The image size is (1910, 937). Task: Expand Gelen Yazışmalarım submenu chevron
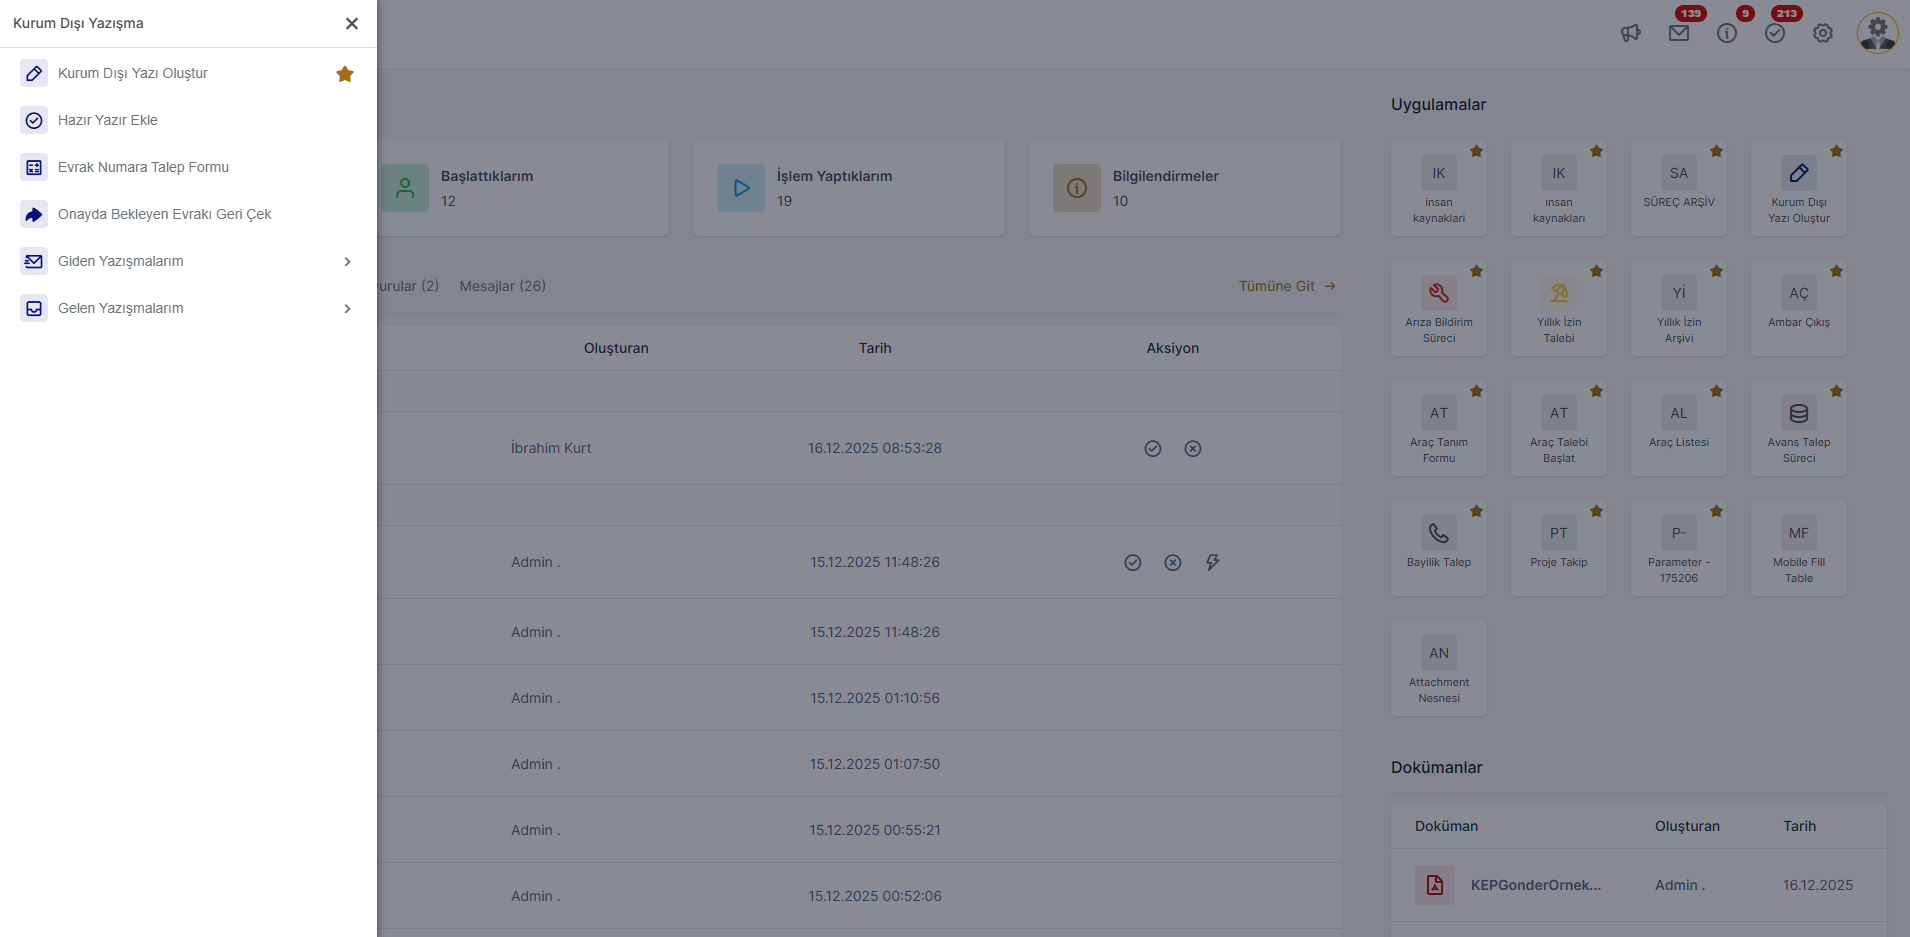[347, 308]
